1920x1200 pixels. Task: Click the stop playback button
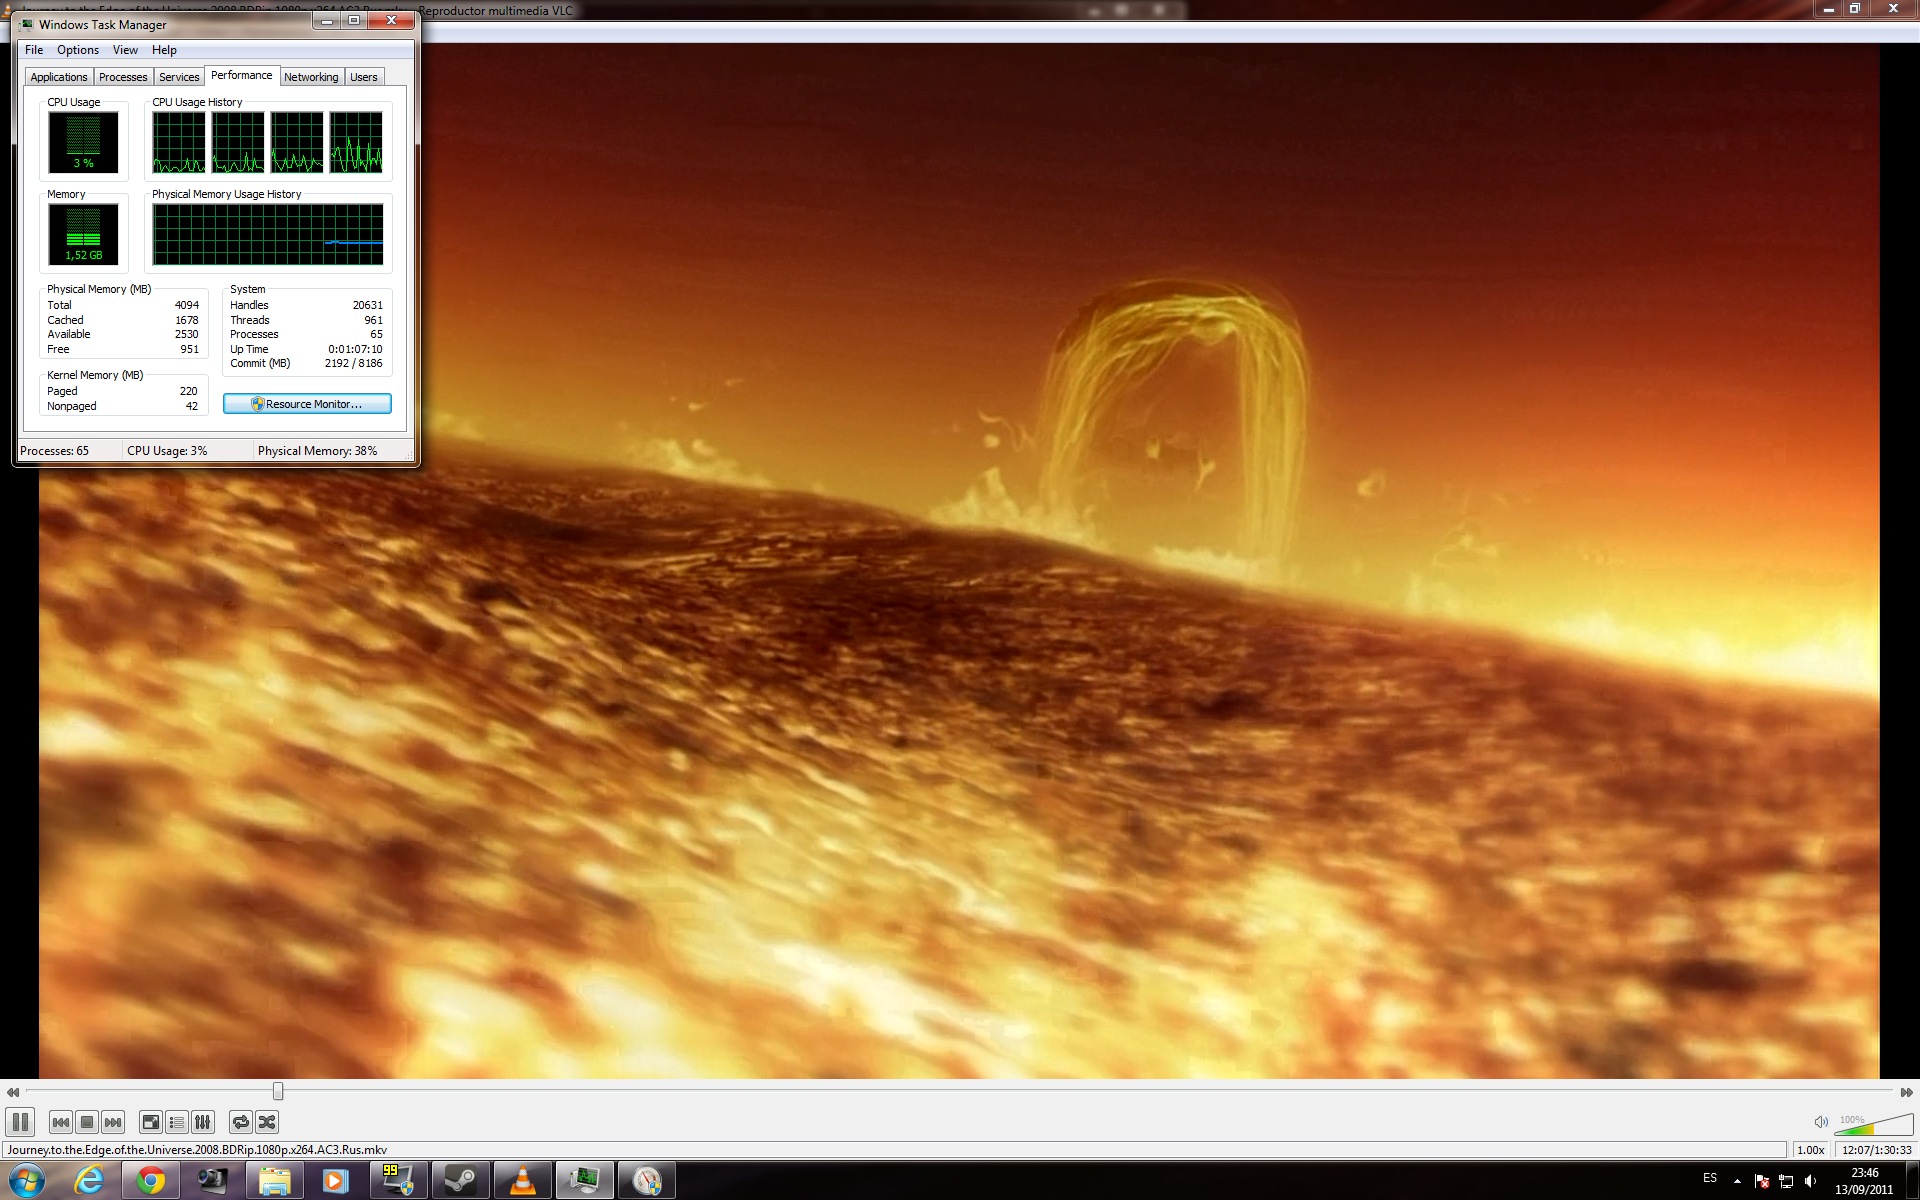click(87, 1122)
